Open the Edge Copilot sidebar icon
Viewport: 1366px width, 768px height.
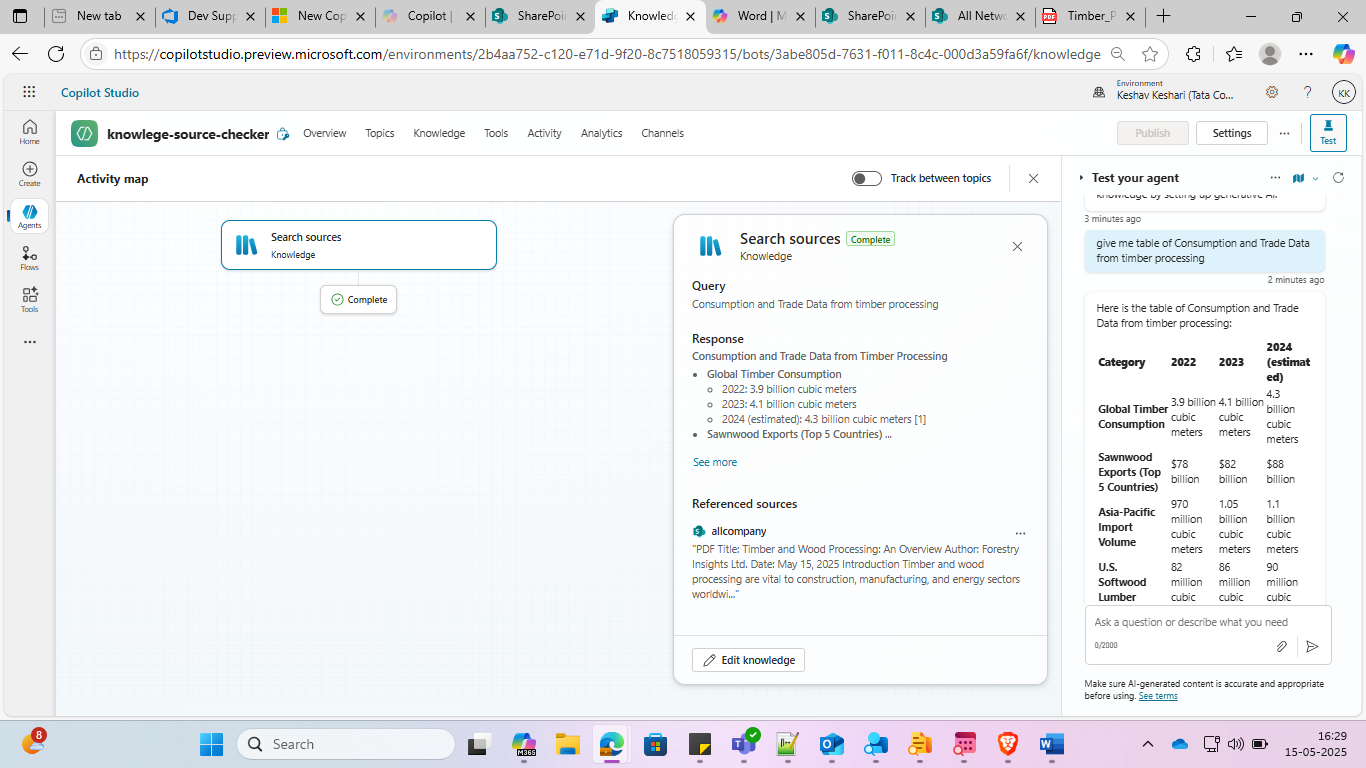[1343, 54]
